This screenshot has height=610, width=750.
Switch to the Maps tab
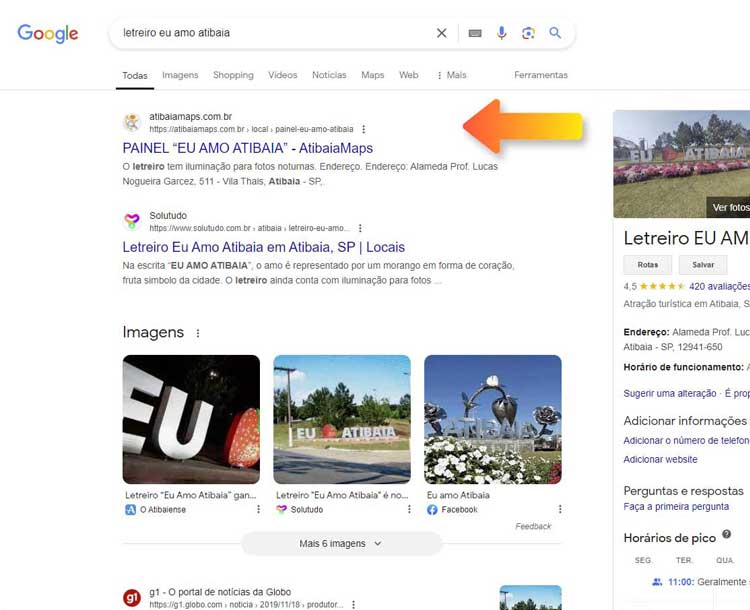pyautogui.click(x=372, y=75)
